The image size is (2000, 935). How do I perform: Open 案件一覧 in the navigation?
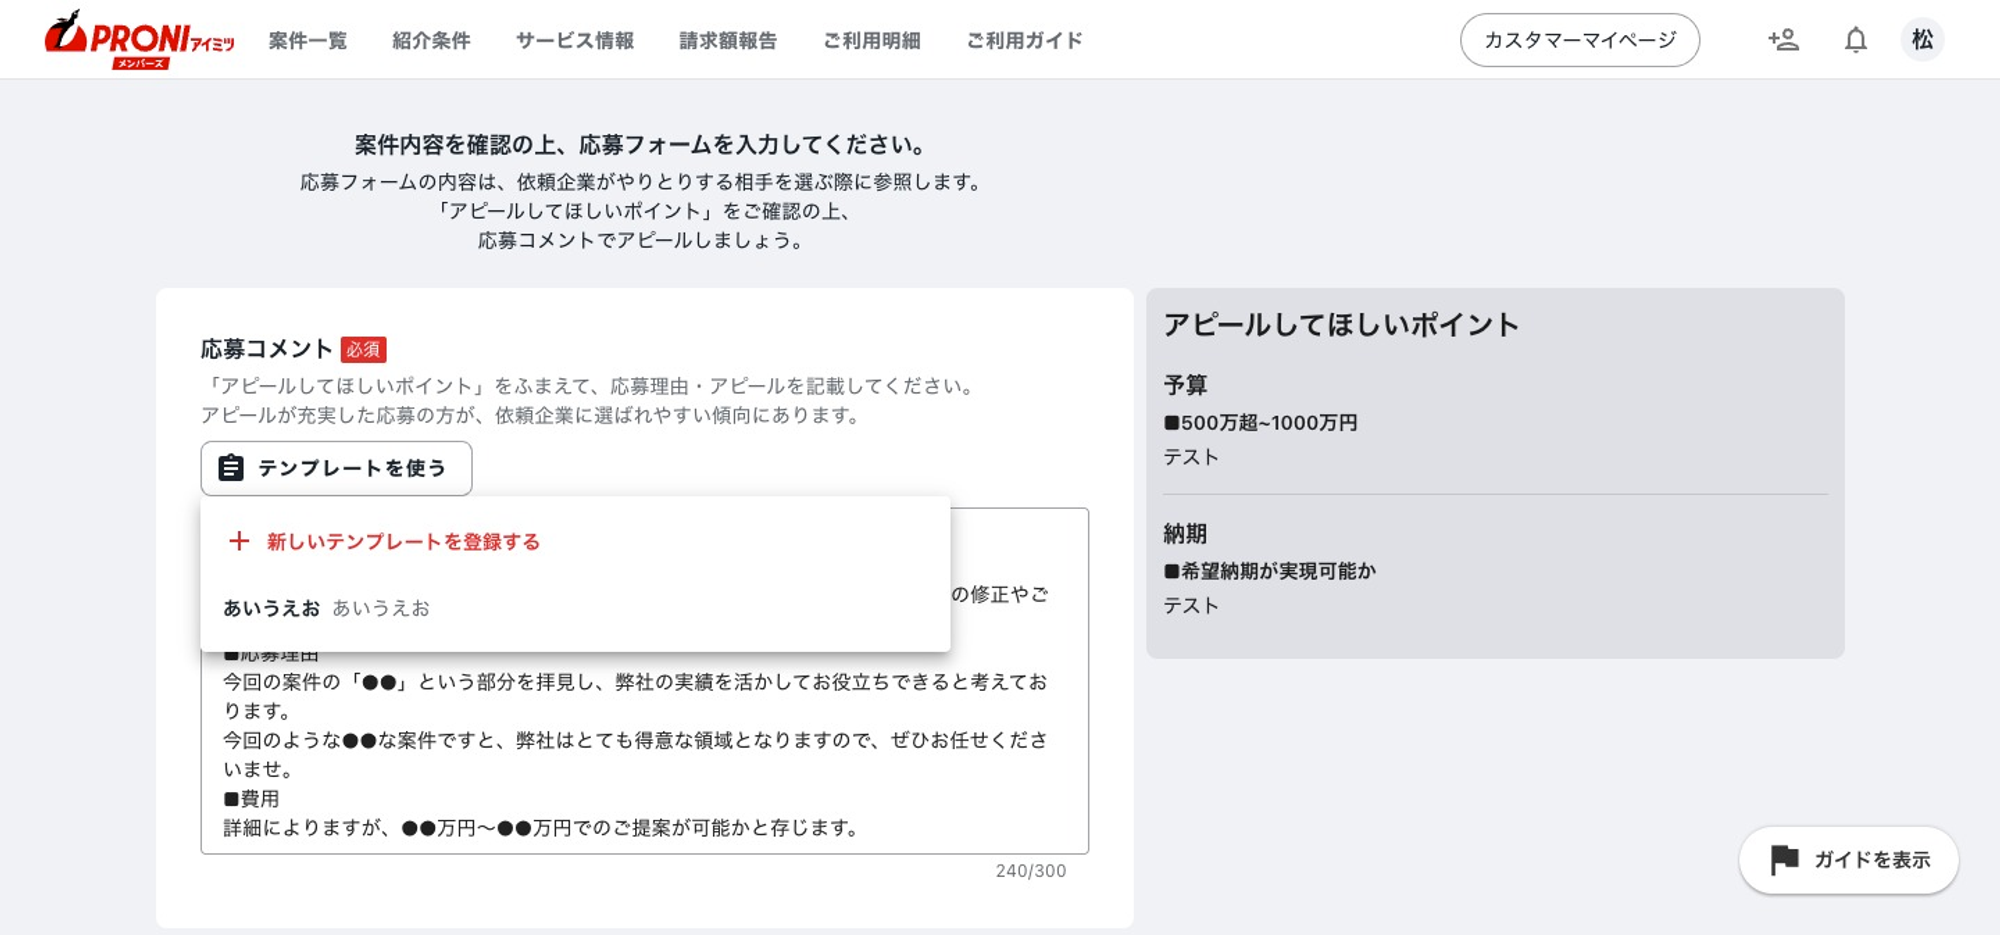(308, 40)
